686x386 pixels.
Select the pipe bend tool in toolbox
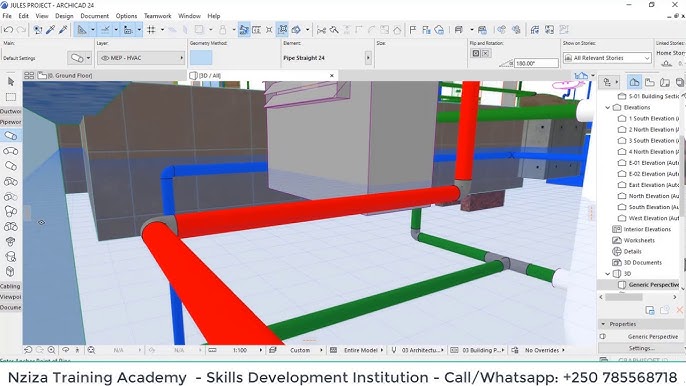11,151
